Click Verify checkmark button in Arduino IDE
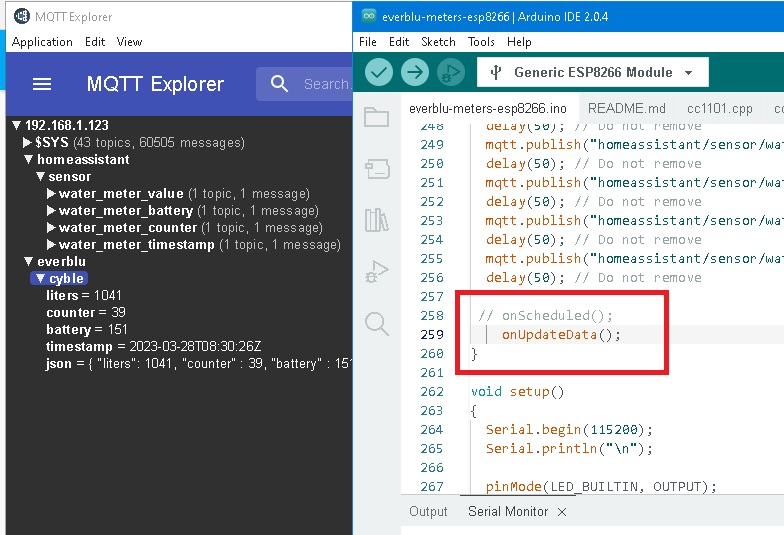 [x=378, y=72]
